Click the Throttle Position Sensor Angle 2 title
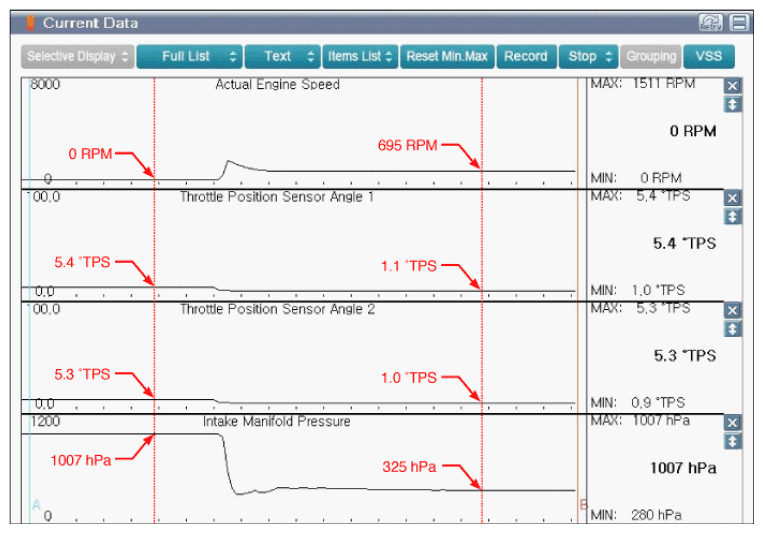 277,309
